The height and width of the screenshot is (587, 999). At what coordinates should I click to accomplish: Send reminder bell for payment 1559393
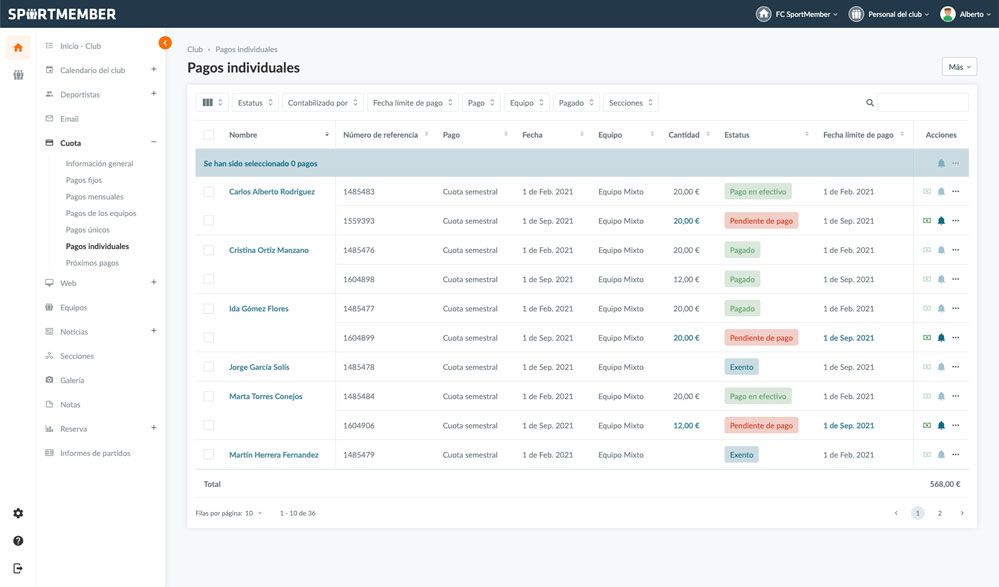pos(941,221)
